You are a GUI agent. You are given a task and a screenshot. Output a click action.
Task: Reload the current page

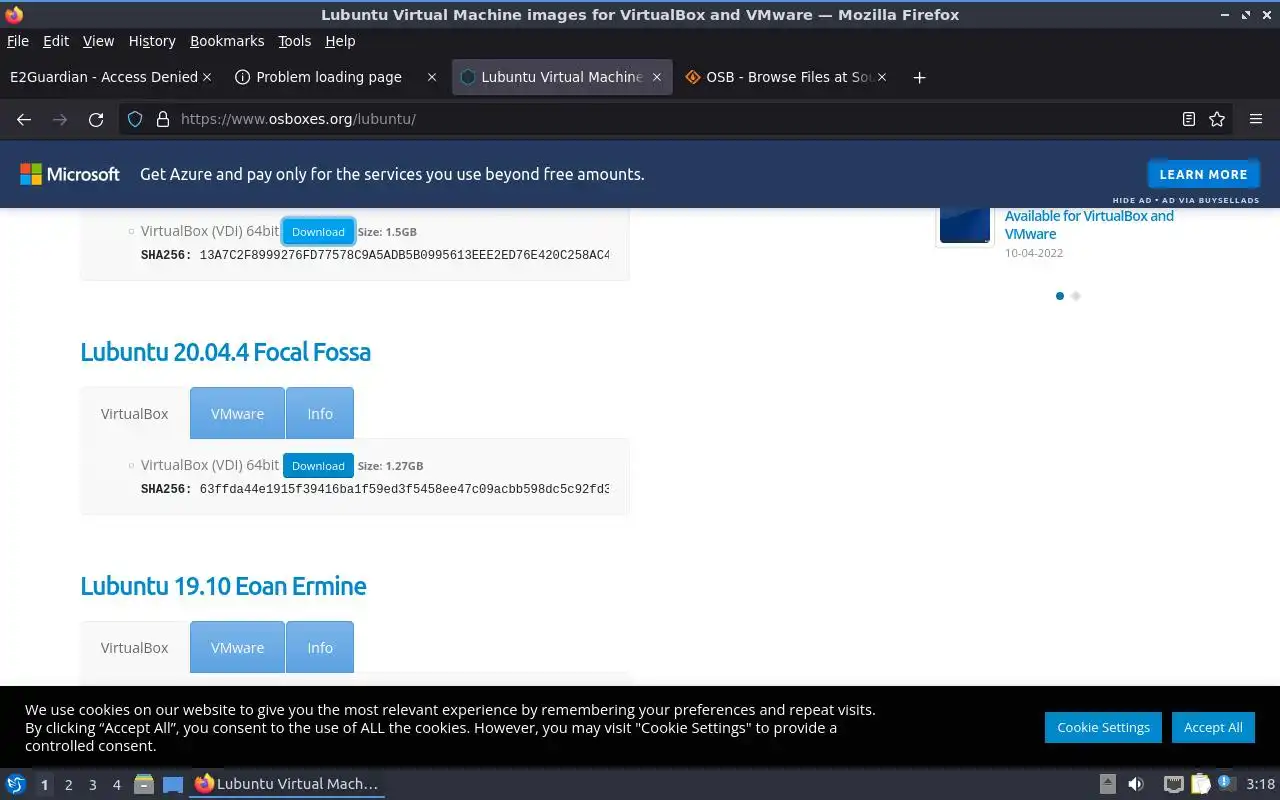(x=96, y=119)
